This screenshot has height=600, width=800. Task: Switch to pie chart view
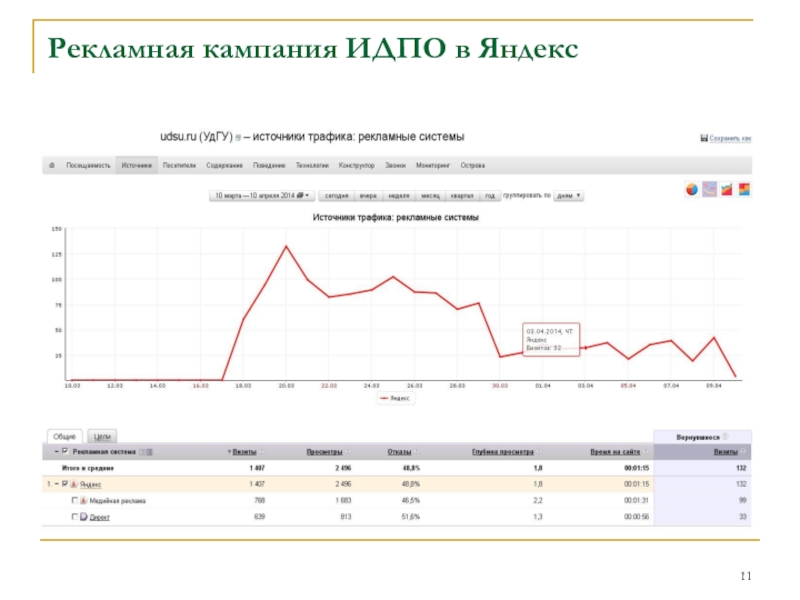pos(691,190)
